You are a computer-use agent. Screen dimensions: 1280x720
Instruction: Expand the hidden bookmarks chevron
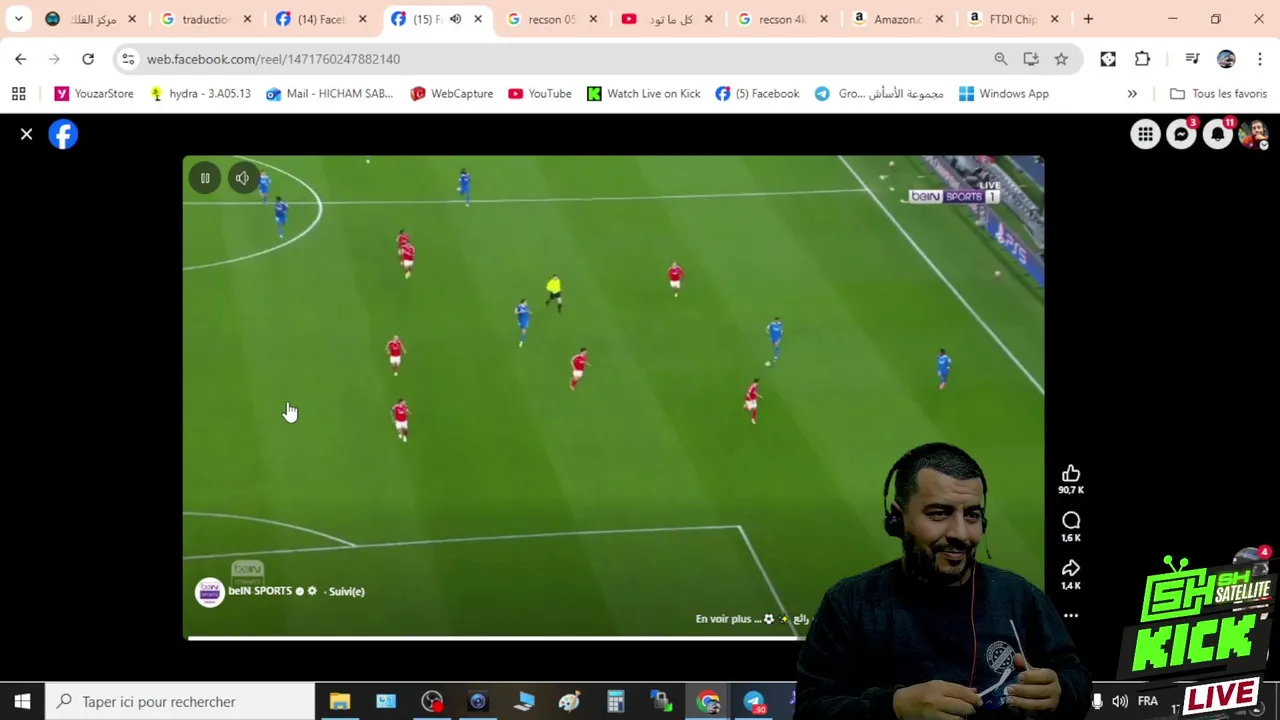pos(1132,94)
